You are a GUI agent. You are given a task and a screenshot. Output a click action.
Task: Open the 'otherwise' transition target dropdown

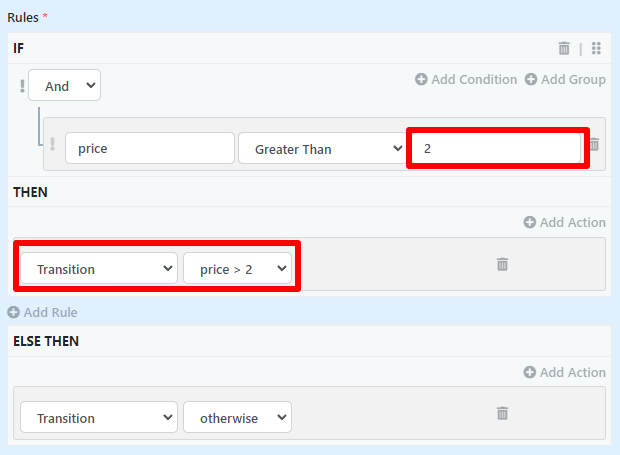click(237, 418)
